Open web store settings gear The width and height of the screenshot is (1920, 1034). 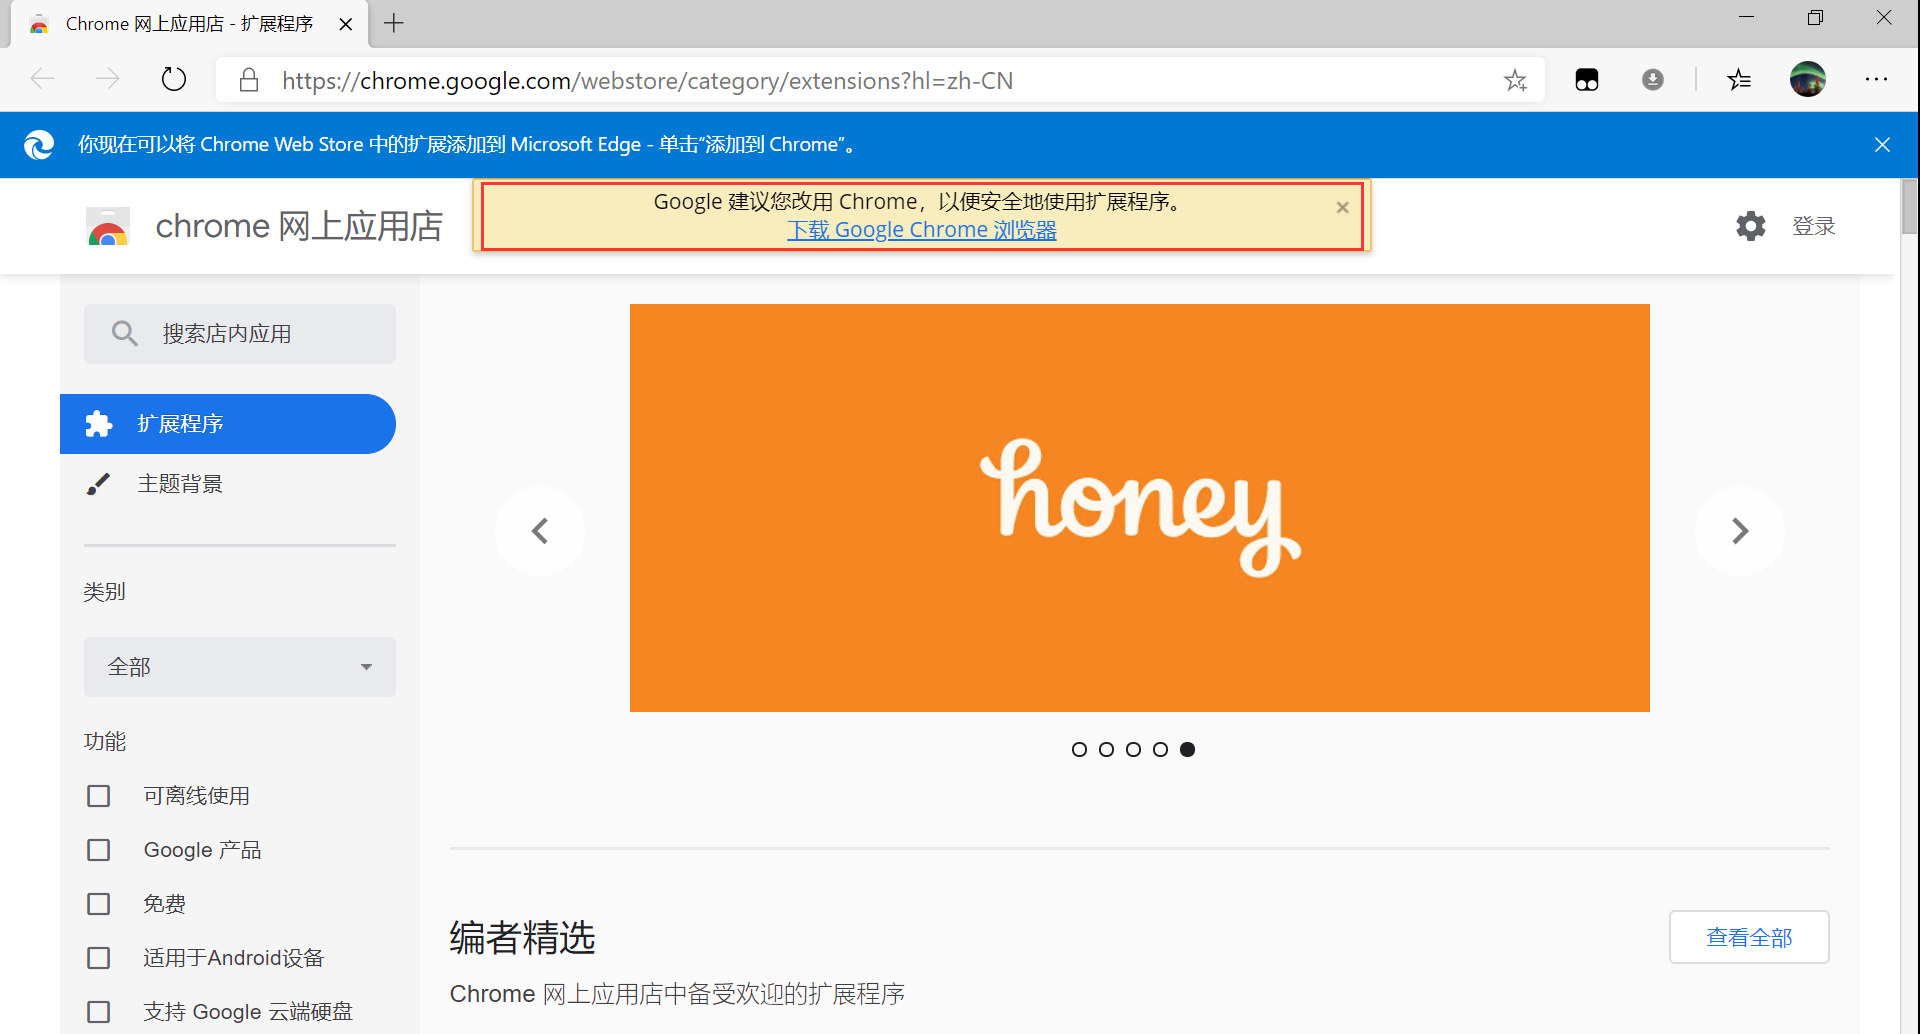pos(1751,226)
